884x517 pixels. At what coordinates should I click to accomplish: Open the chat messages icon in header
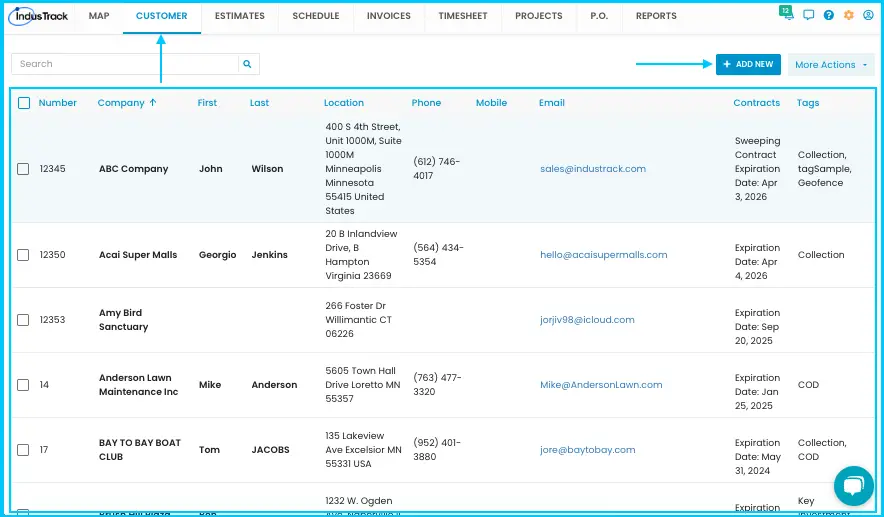(x=808, y=15)
